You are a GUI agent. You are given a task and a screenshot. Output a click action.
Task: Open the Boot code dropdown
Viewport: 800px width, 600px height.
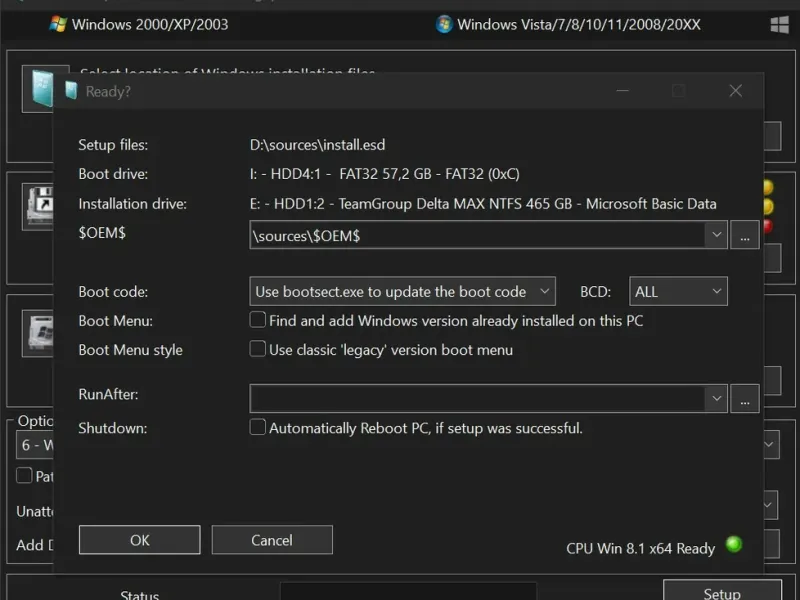point(402,291)
